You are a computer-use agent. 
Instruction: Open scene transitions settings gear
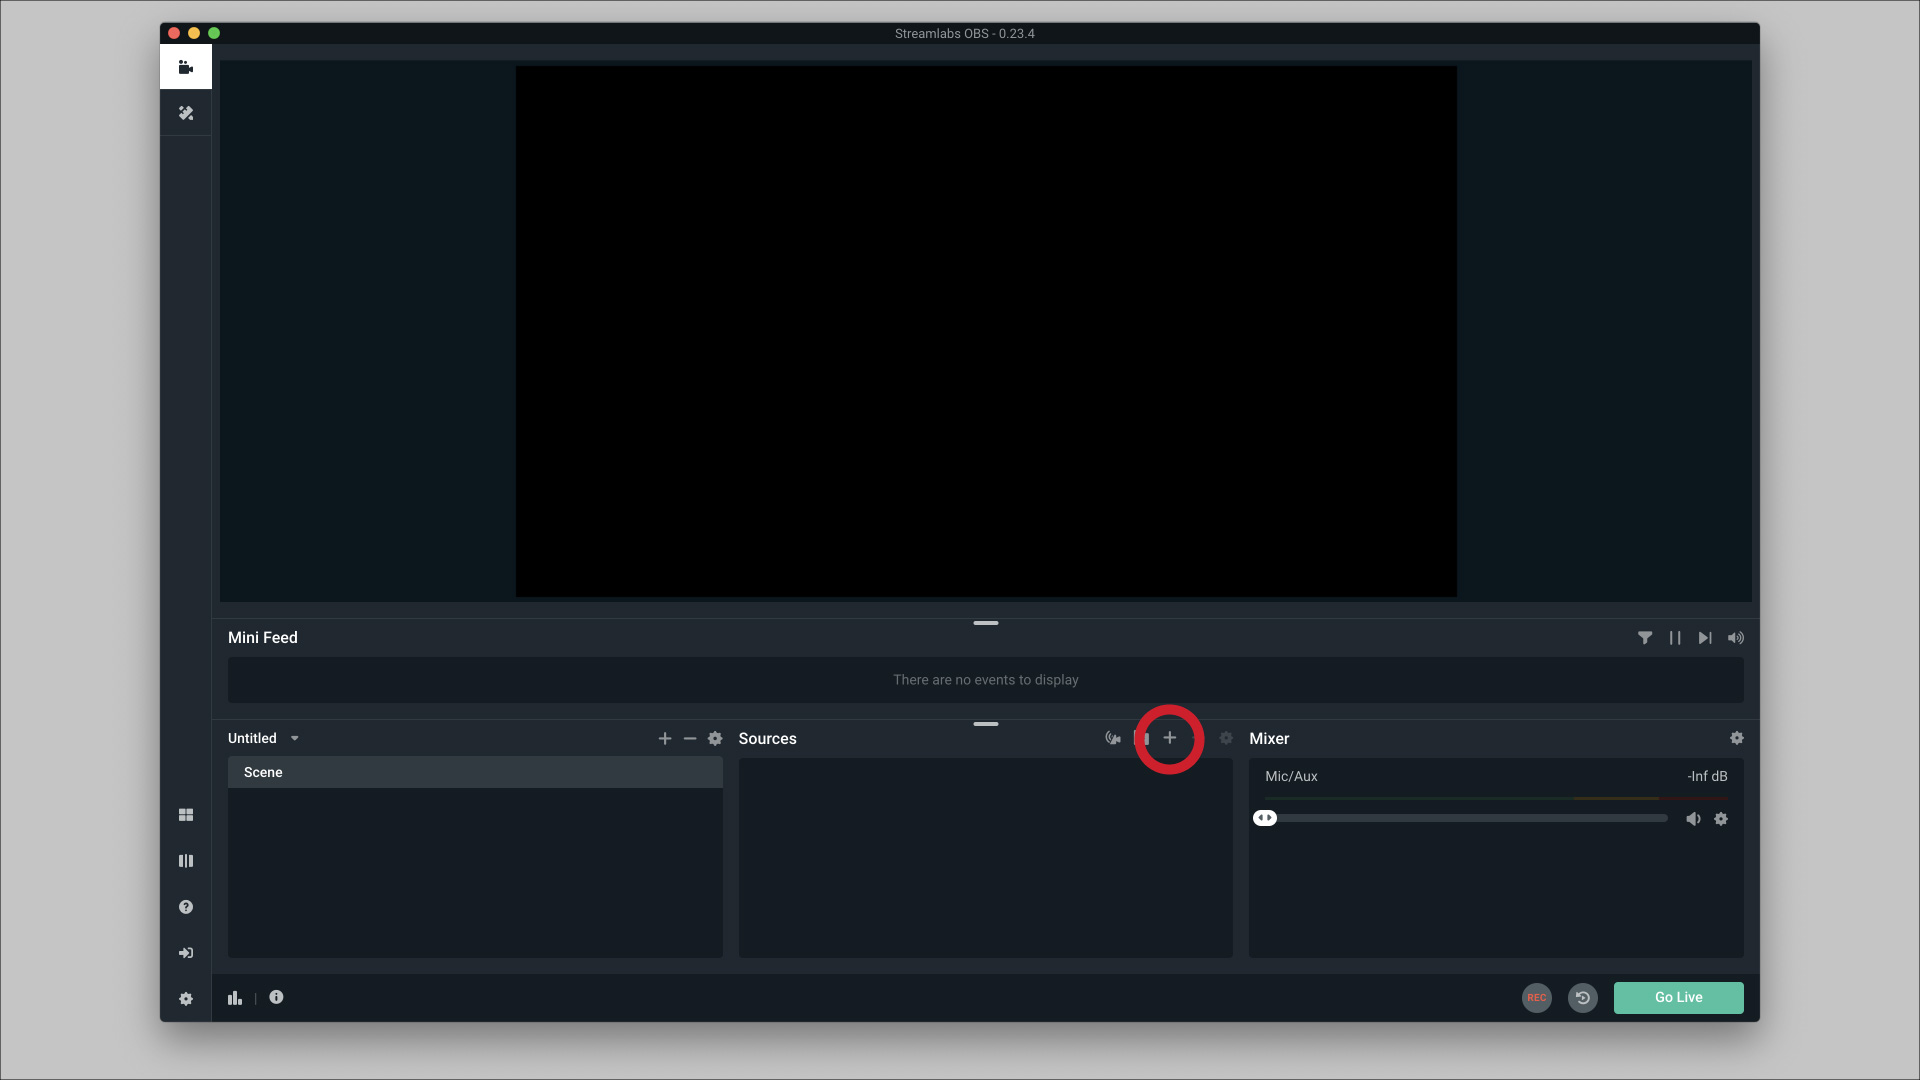tap(715, 738)
